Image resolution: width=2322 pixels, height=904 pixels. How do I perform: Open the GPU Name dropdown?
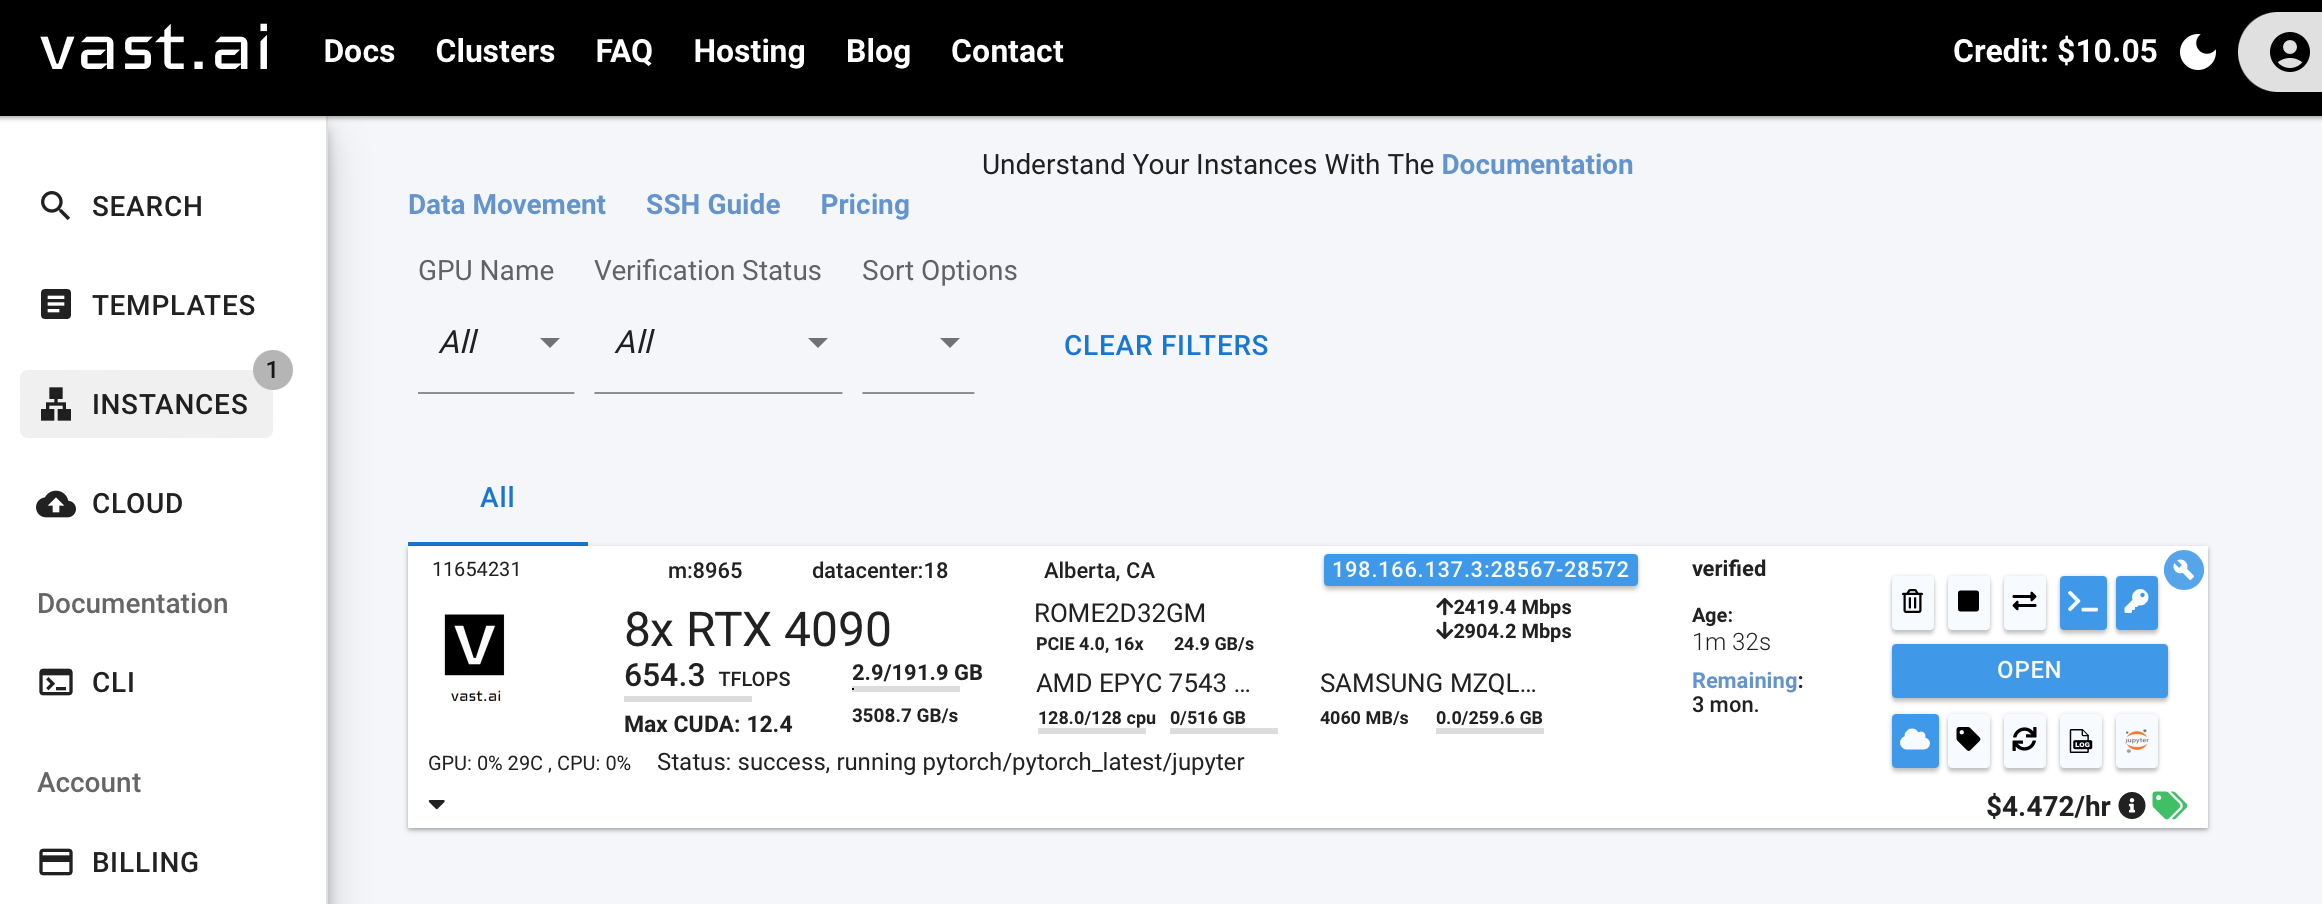click(x=496, y=344)
